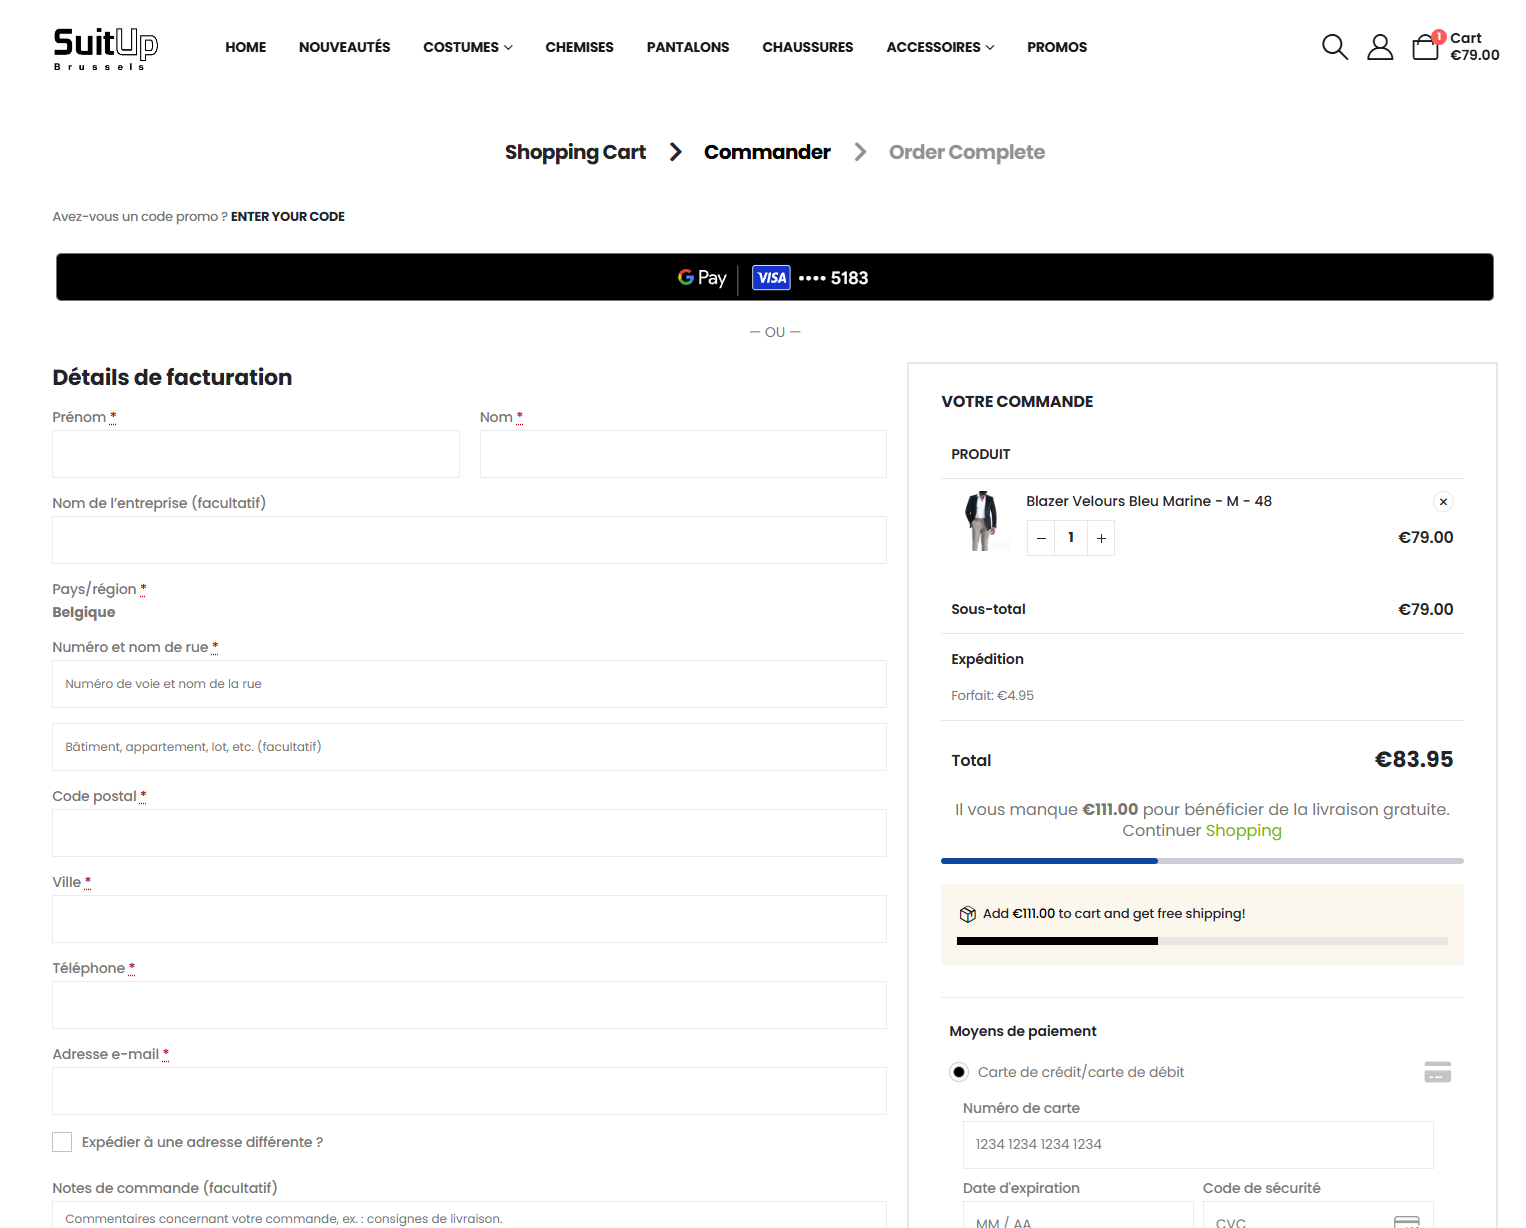
Task: Select 'Carte de crédit/carte de débit' radio
Action: 959,1072
